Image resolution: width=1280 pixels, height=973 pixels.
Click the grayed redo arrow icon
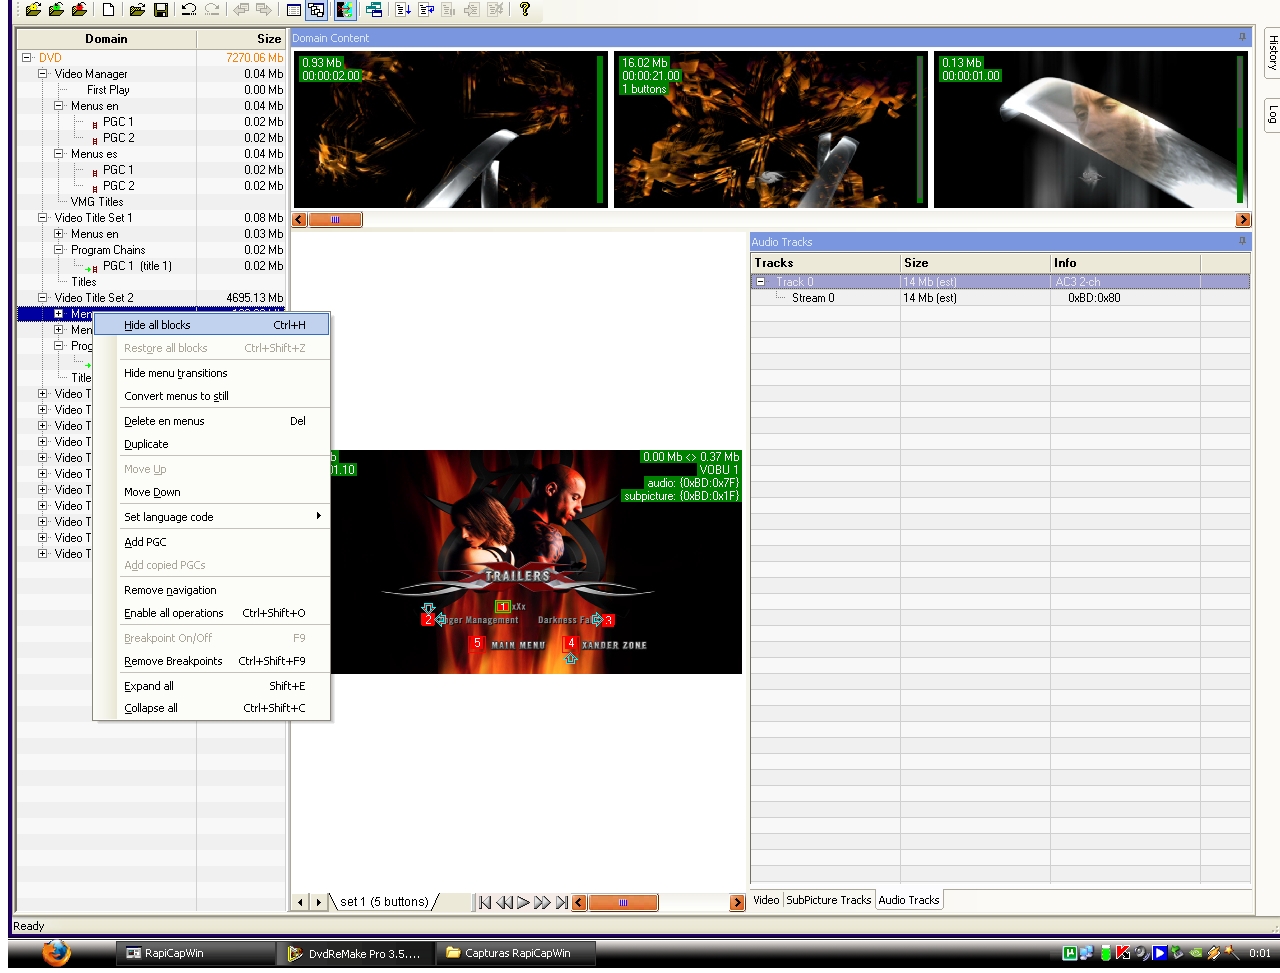(x=211, y=9)
